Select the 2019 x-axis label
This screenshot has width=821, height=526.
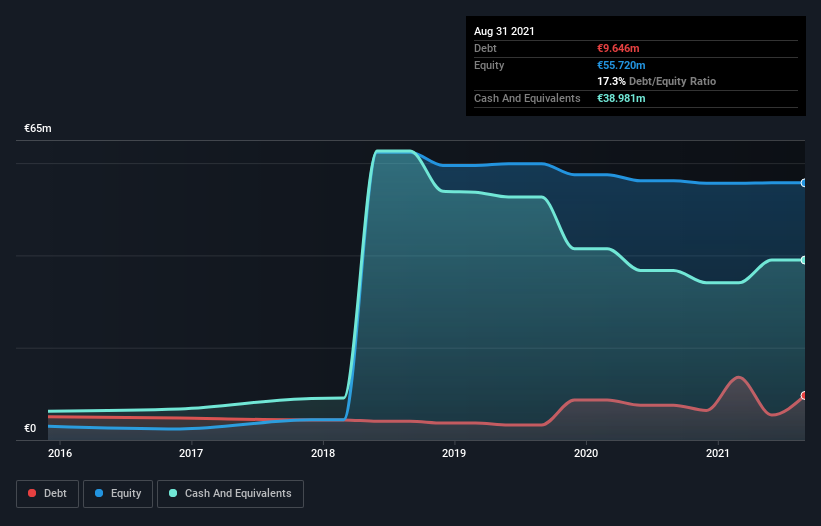(454, 453)
